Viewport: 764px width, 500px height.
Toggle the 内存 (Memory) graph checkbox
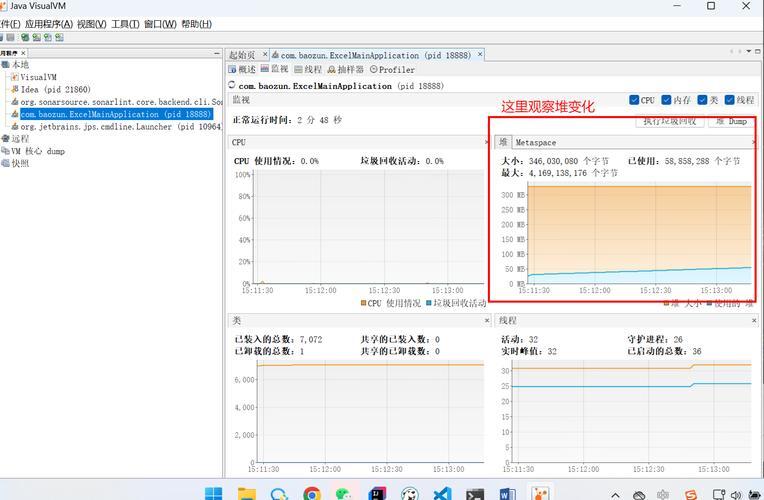click(x=666, y=100)
